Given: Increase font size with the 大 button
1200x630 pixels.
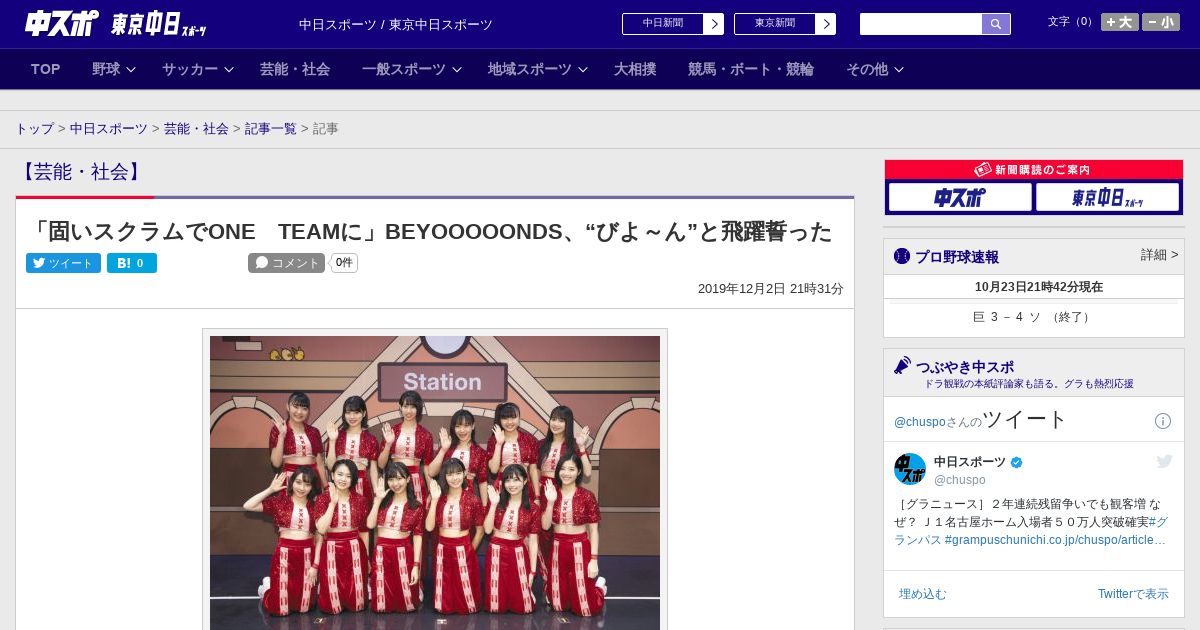Looking at the screenshot, I should [x=1119, y=22].
